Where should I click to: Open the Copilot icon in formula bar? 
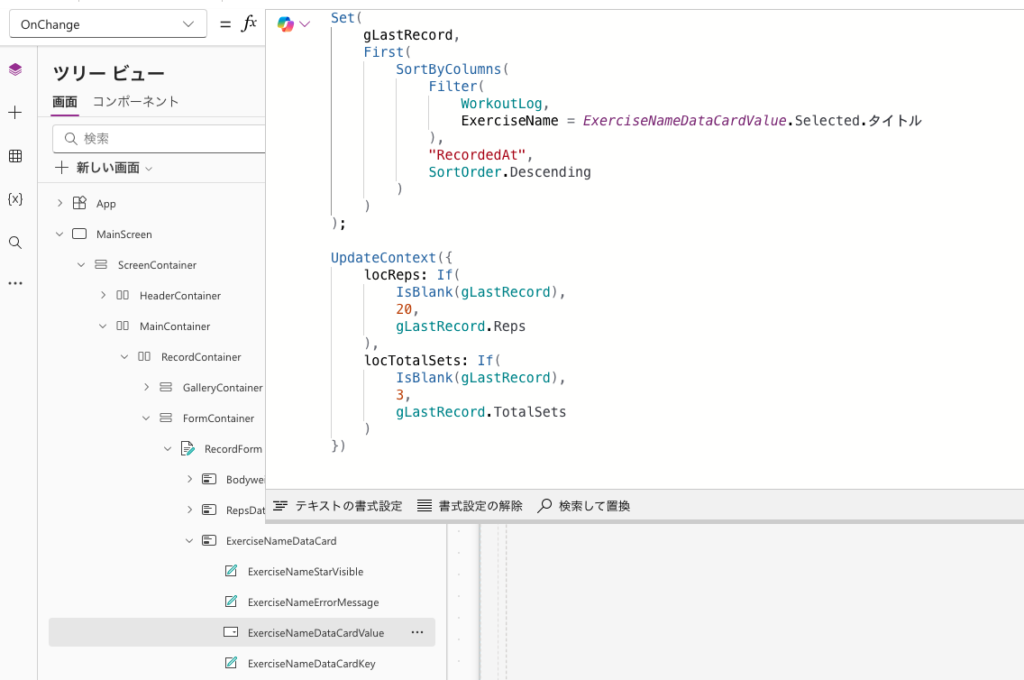[285, 24]
